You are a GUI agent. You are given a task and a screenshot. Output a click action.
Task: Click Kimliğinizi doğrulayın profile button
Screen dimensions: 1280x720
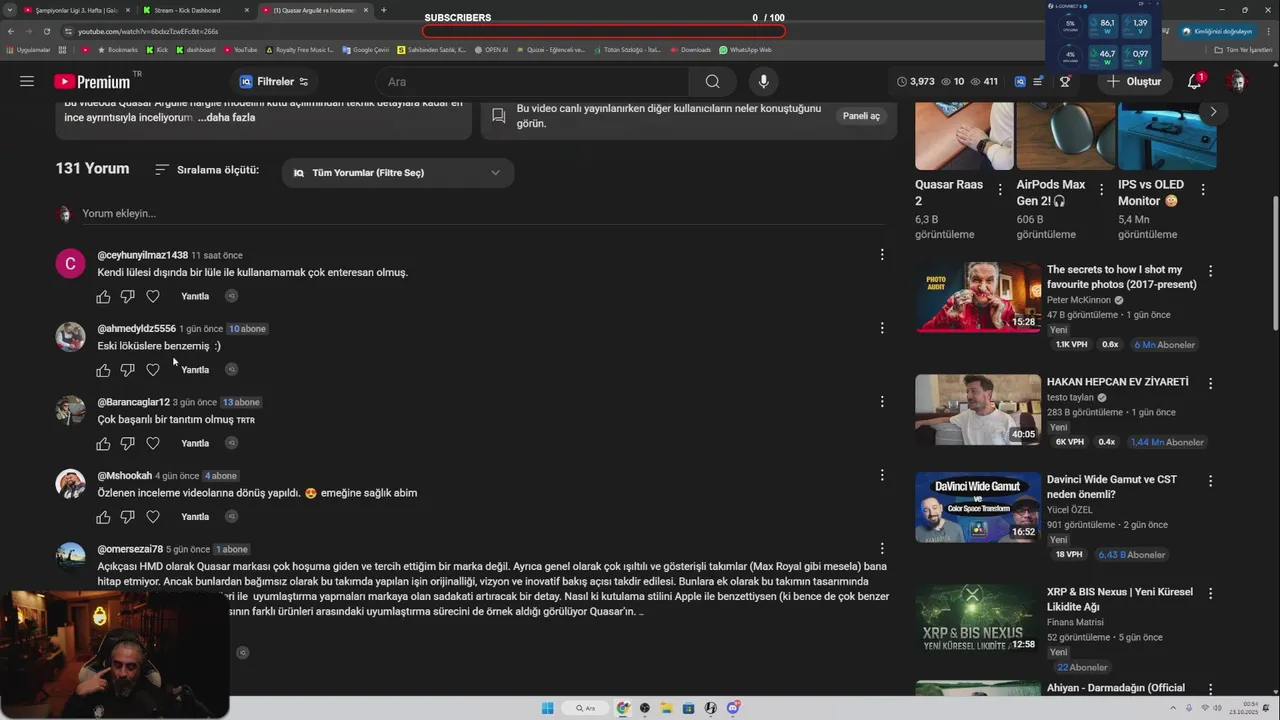point(1217,31)
